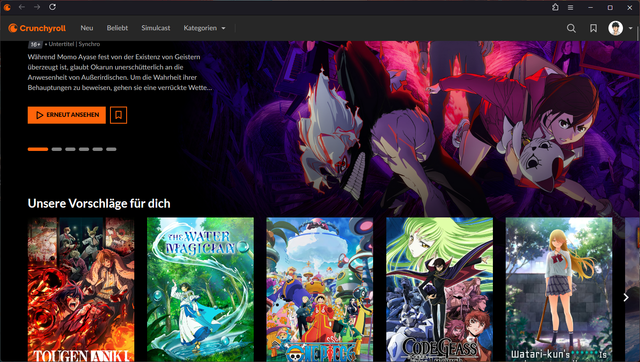Click the Crunchyroll app icon in the title bar
The height and width of the screenshot is (362, 640).
point(7,7)
